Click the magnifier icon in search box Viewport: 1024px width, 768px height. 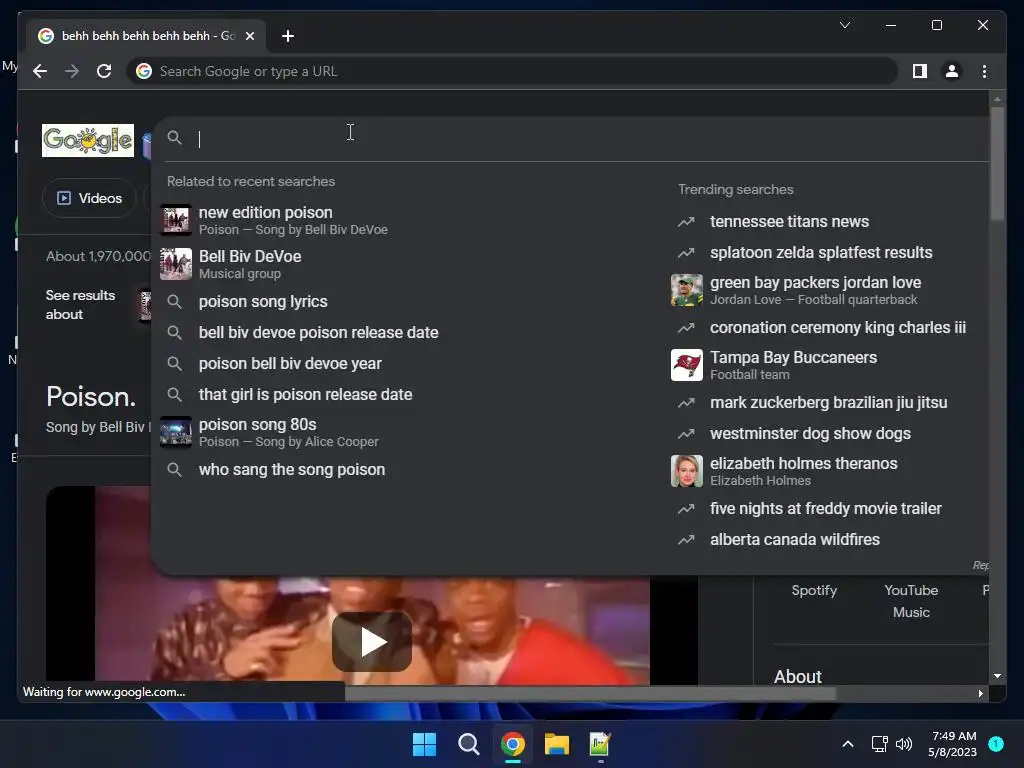point(174,138)
